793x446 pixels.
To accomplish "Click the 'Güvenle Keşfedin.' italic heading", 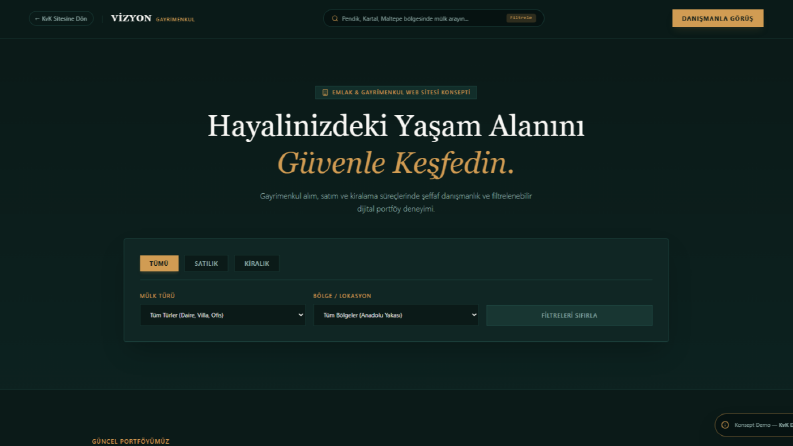I will click(x=396, y=163).
